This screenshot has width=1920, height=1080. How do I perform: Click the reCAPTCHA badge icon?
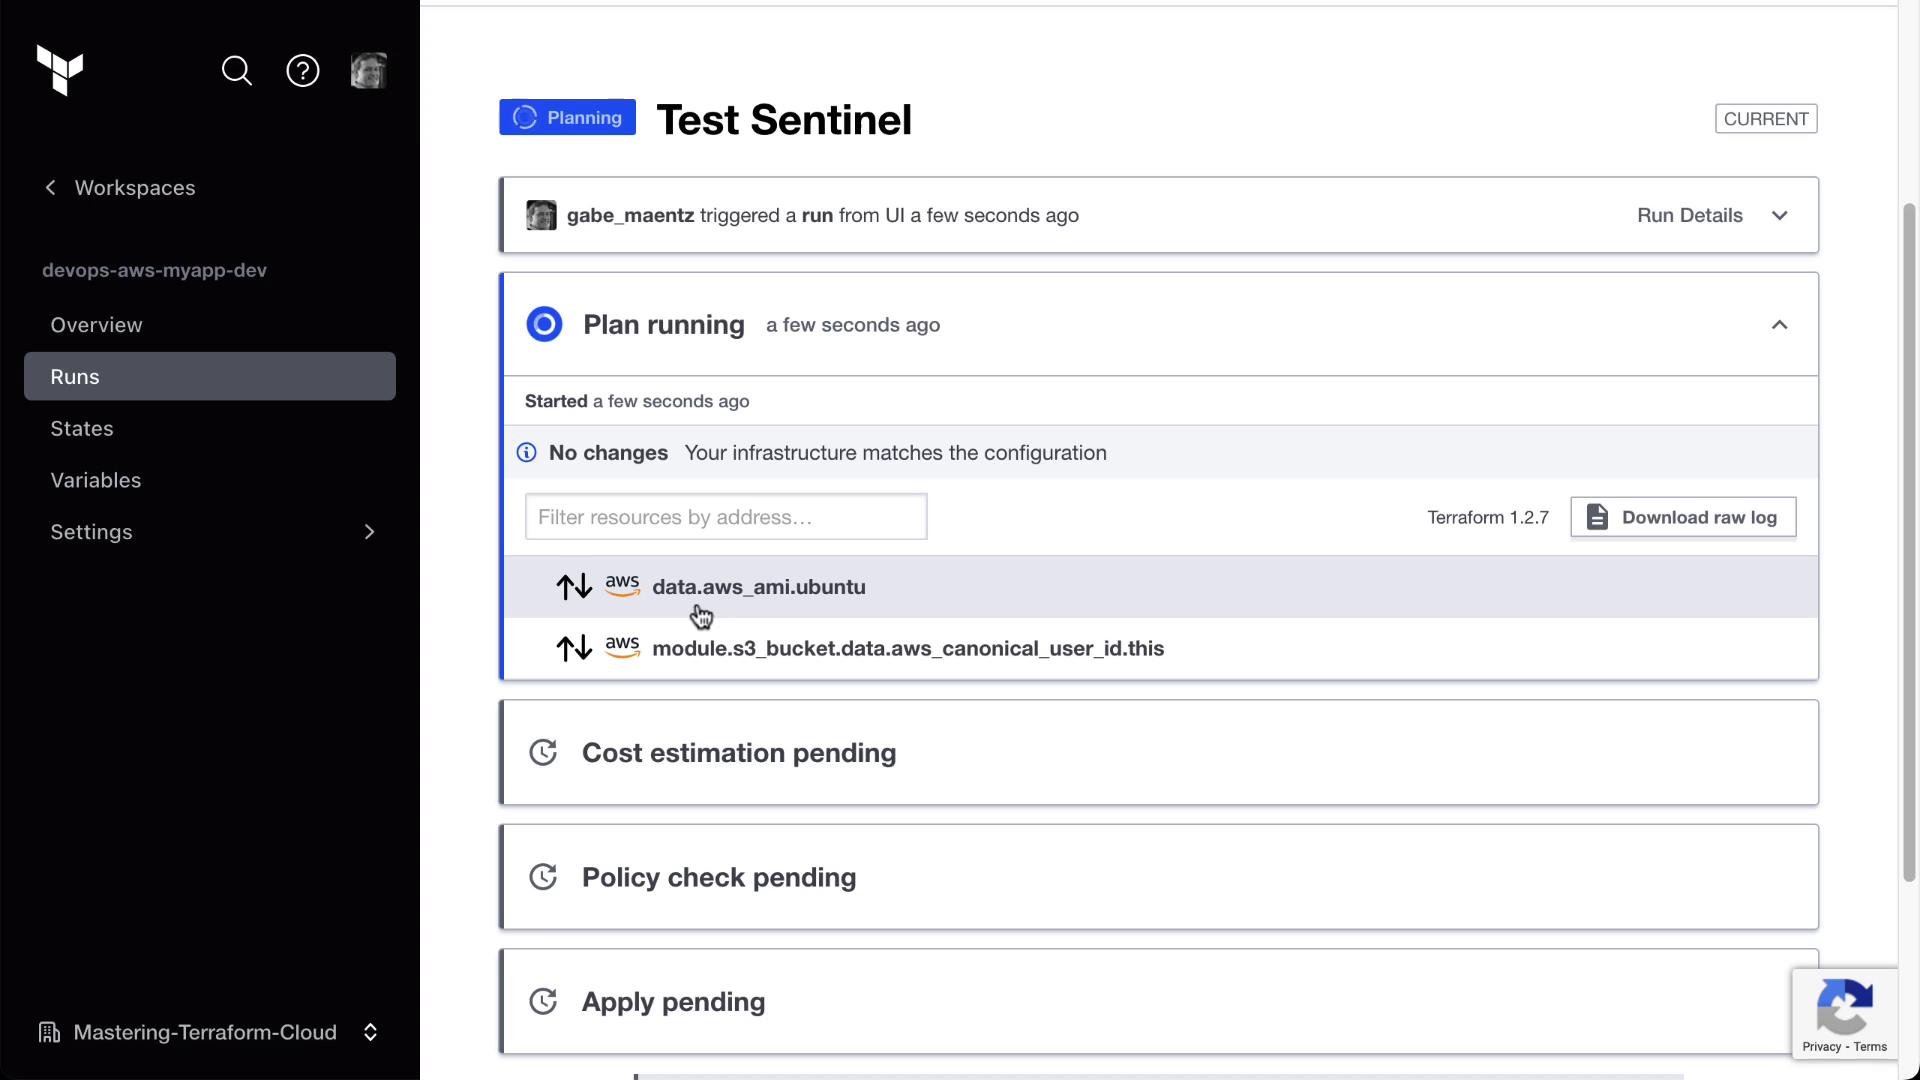(1844, 1008)
